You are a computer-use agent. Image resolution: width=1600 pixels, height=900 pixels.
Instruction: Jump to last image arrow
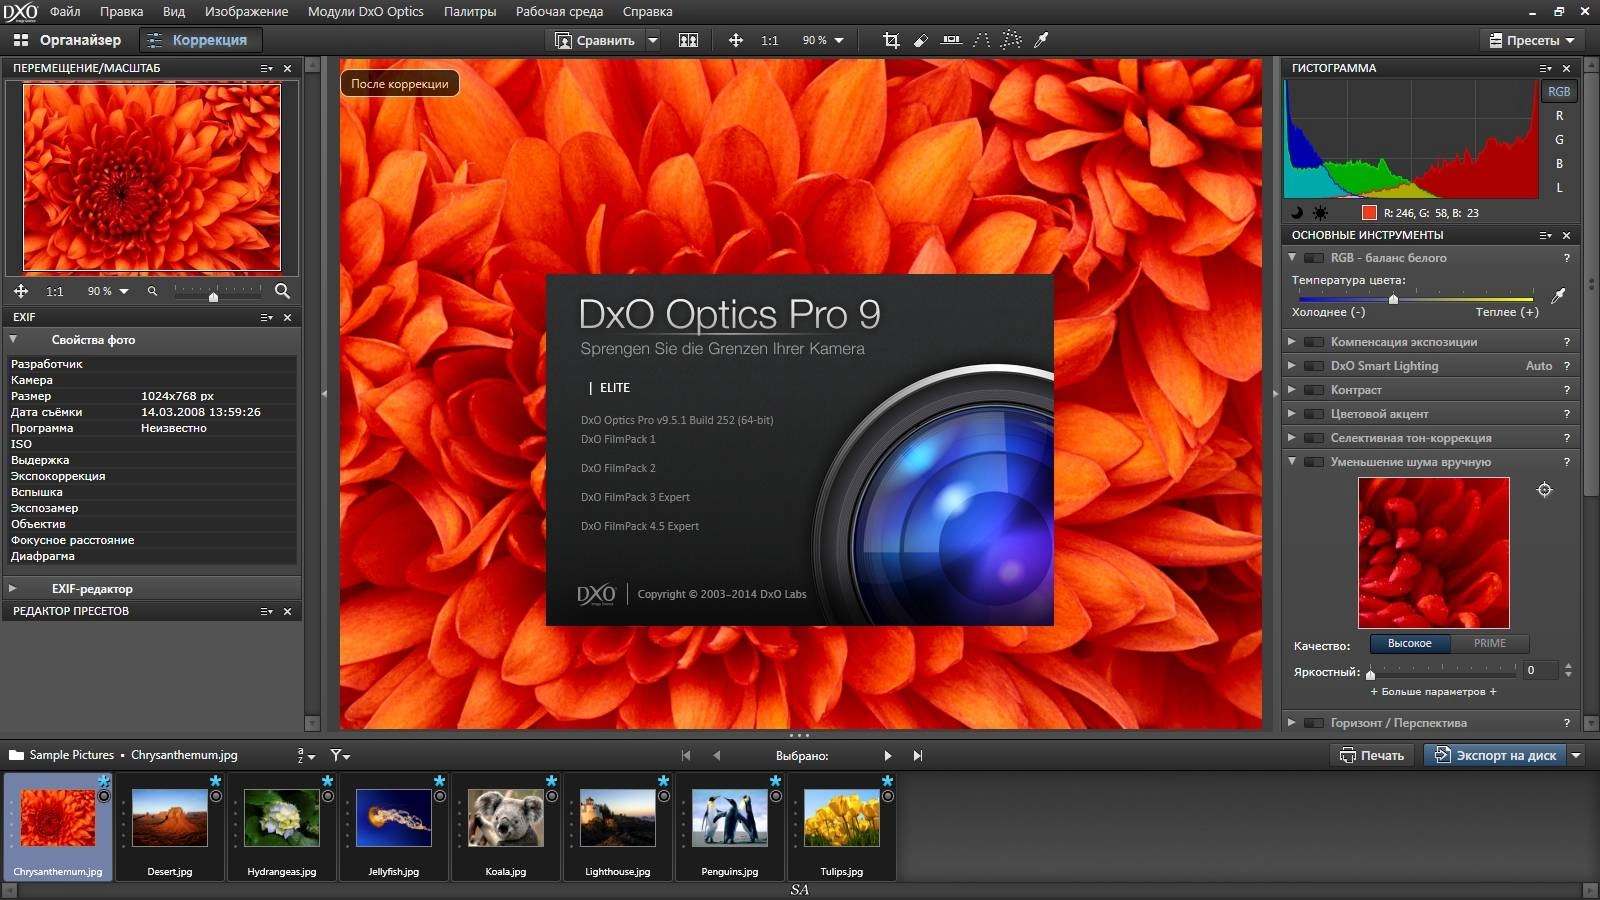click(x=918, y=756)
